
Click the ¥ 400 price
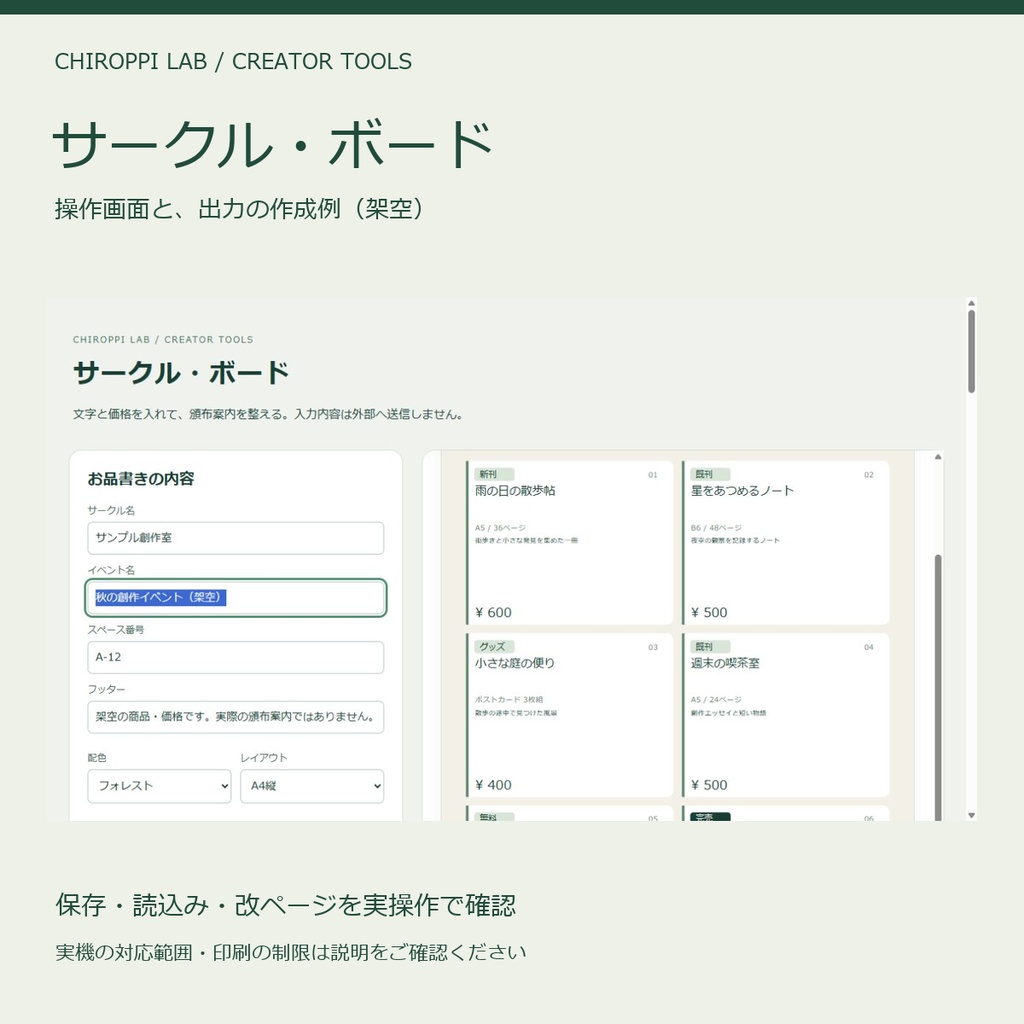(x=493, y=785)
